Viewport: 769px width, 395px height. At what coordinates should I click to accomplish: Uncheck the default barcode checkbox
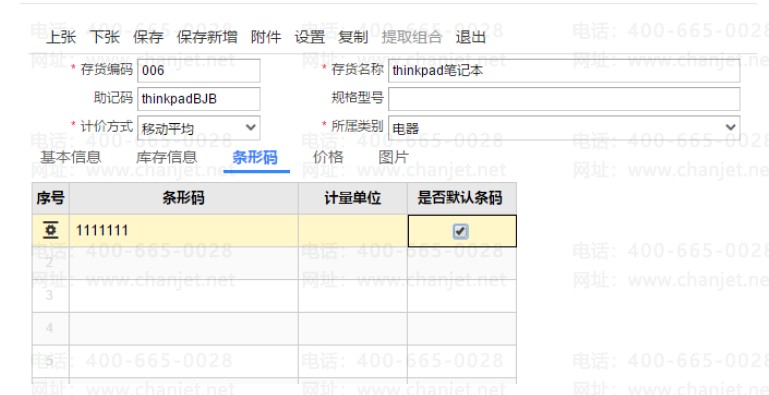click(461, 231)
